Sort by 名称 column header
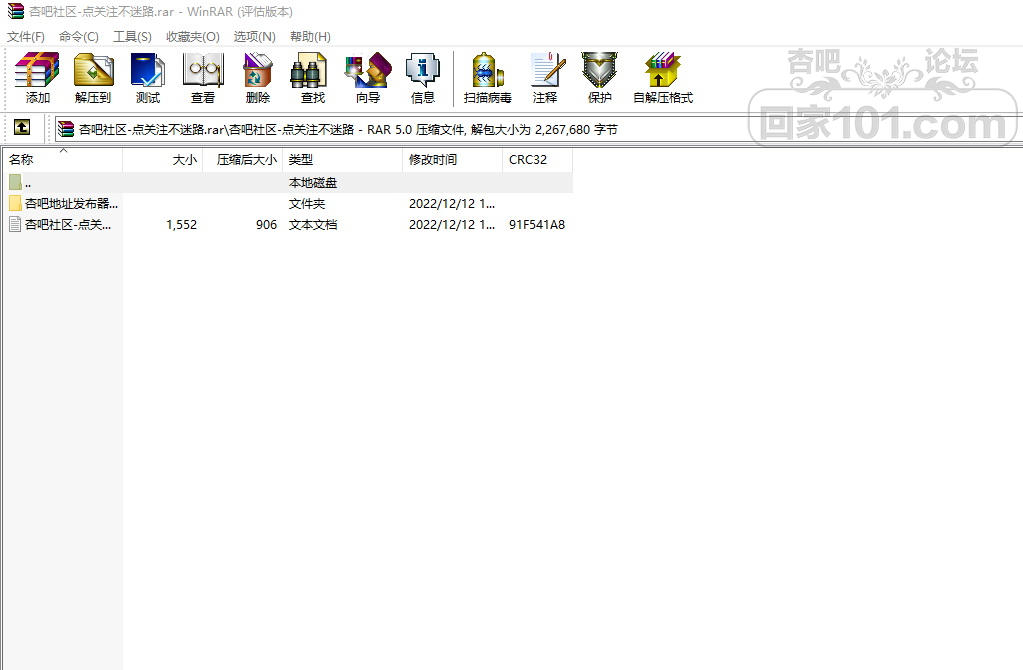 (x=63, y=160)
